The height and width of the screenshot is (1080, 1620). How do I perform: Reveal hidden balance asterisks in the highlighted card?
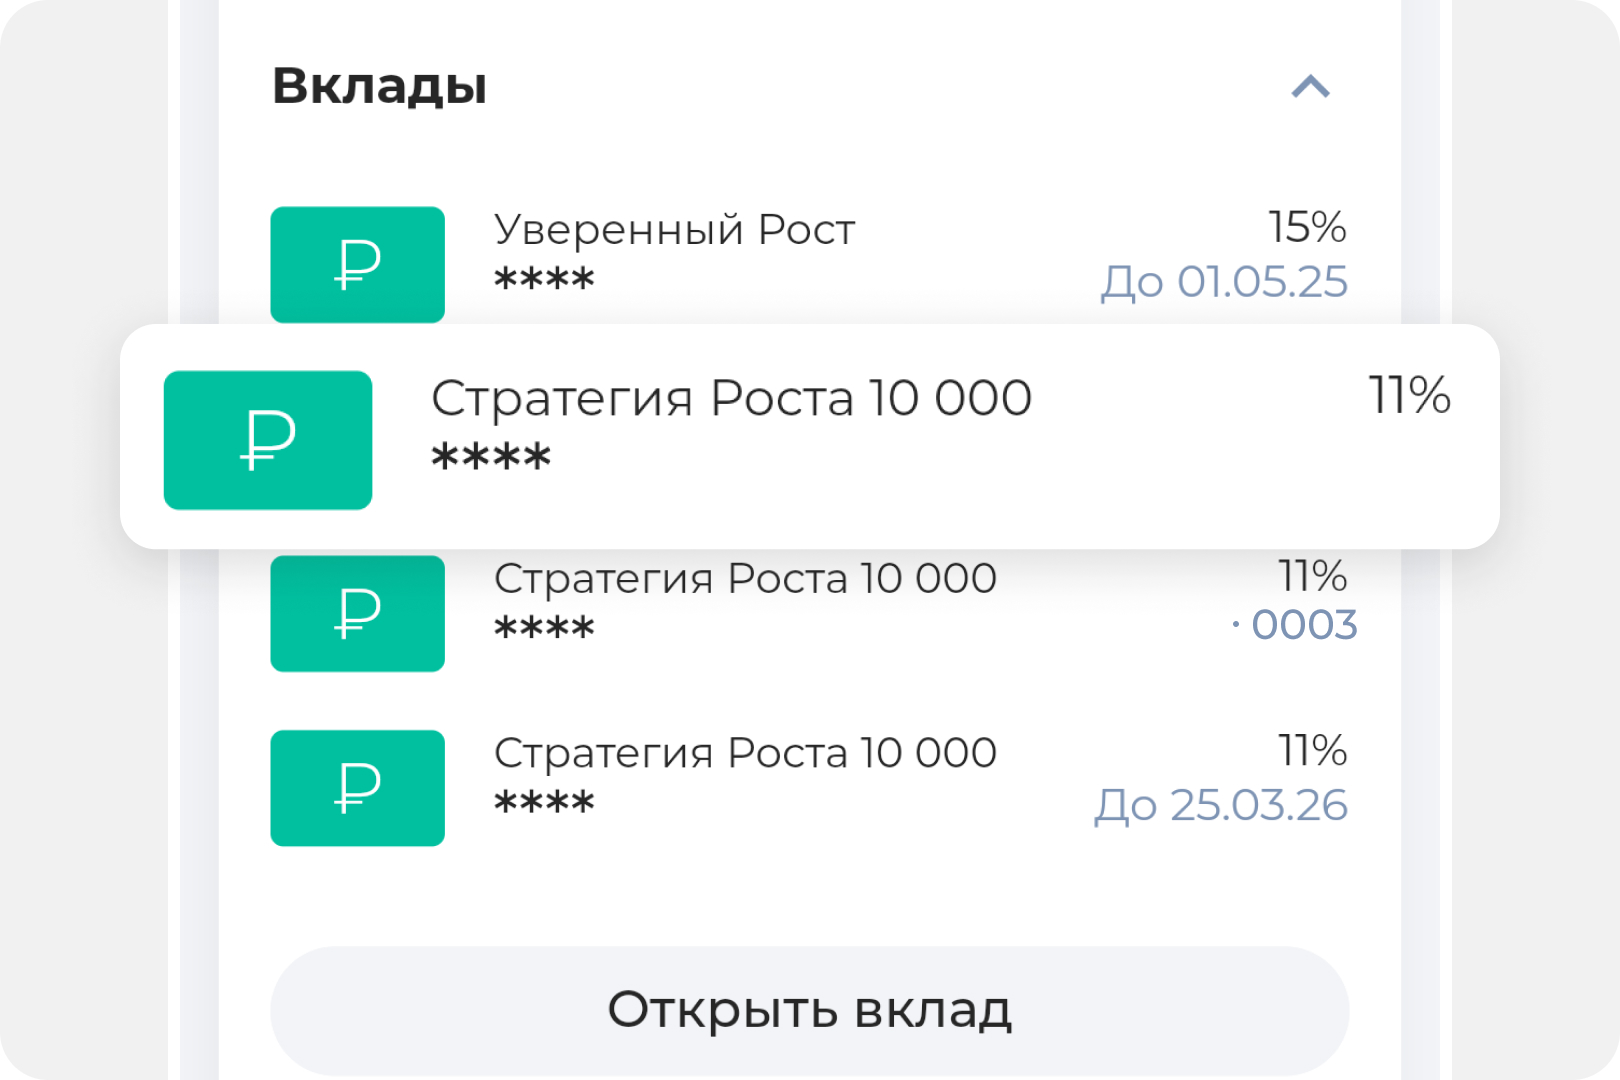491,458
